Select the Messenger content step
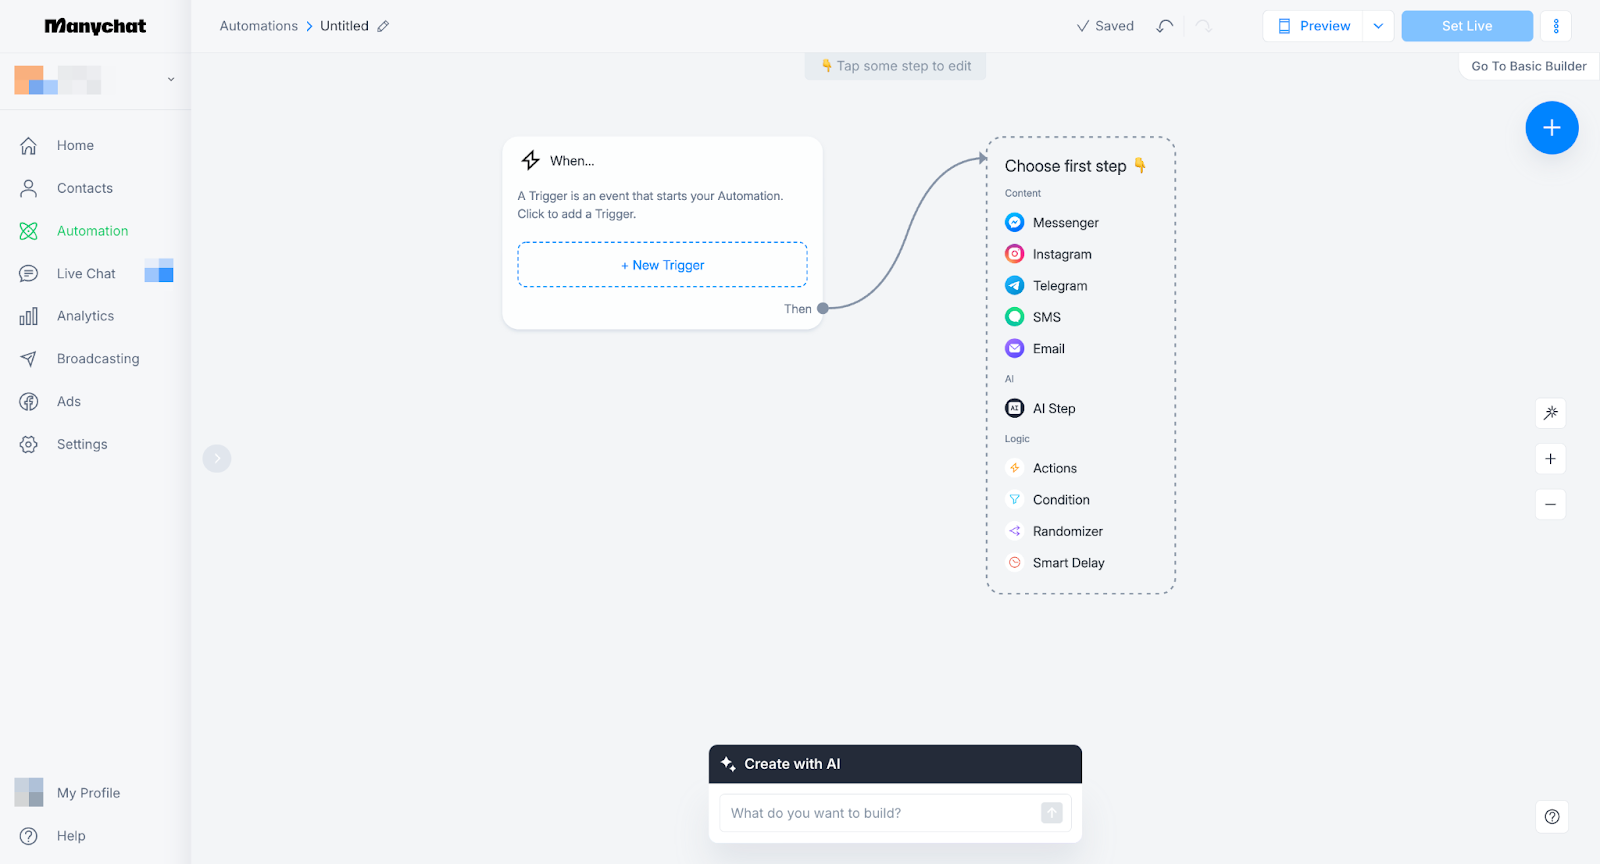This screenshot has height=864, width=1600. pyautogui.click(x=1052, y=223)
